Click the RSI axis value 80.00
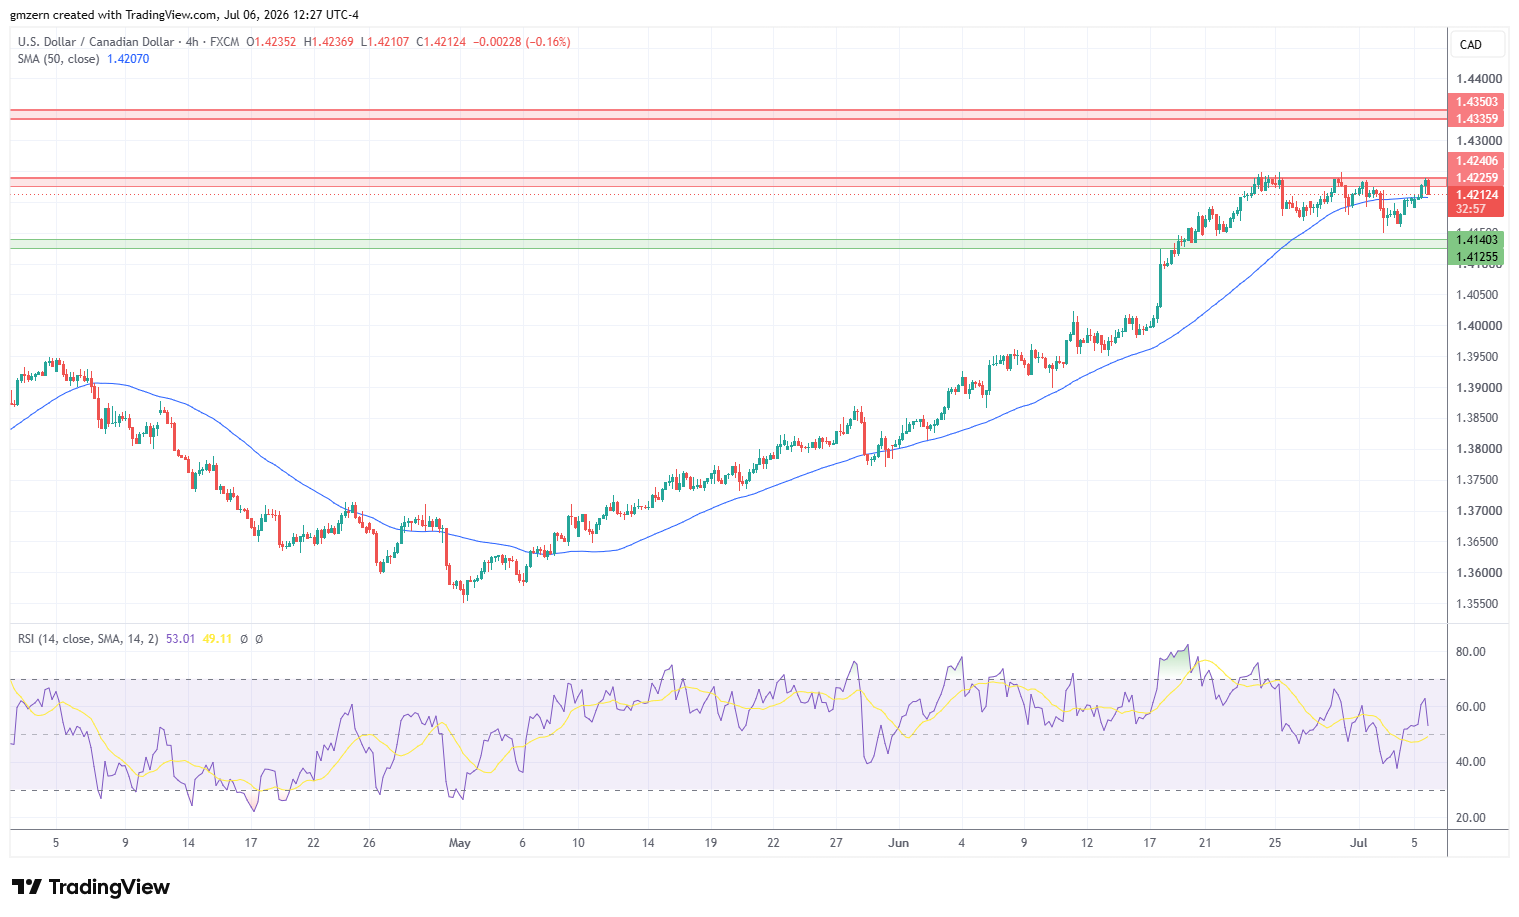1519x917 pixels. click(x=1470, y=652)
